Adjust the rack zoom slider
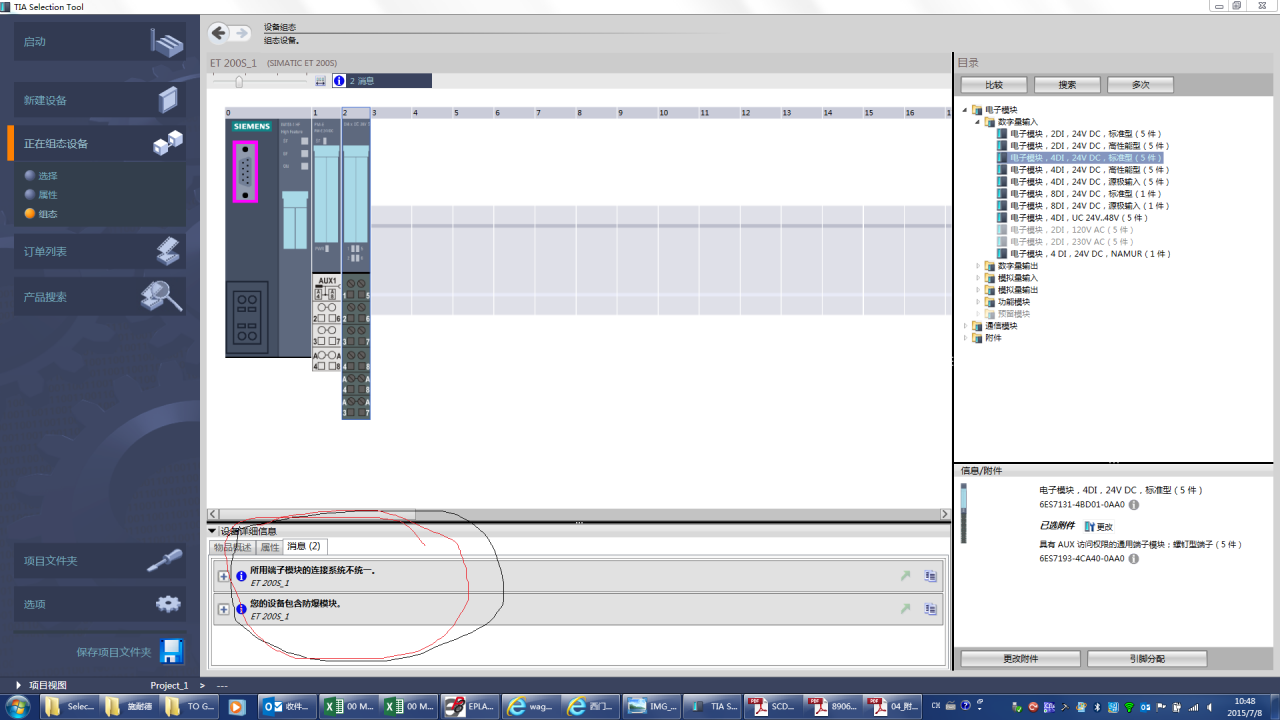1280x720 pixels. (239, 82)
